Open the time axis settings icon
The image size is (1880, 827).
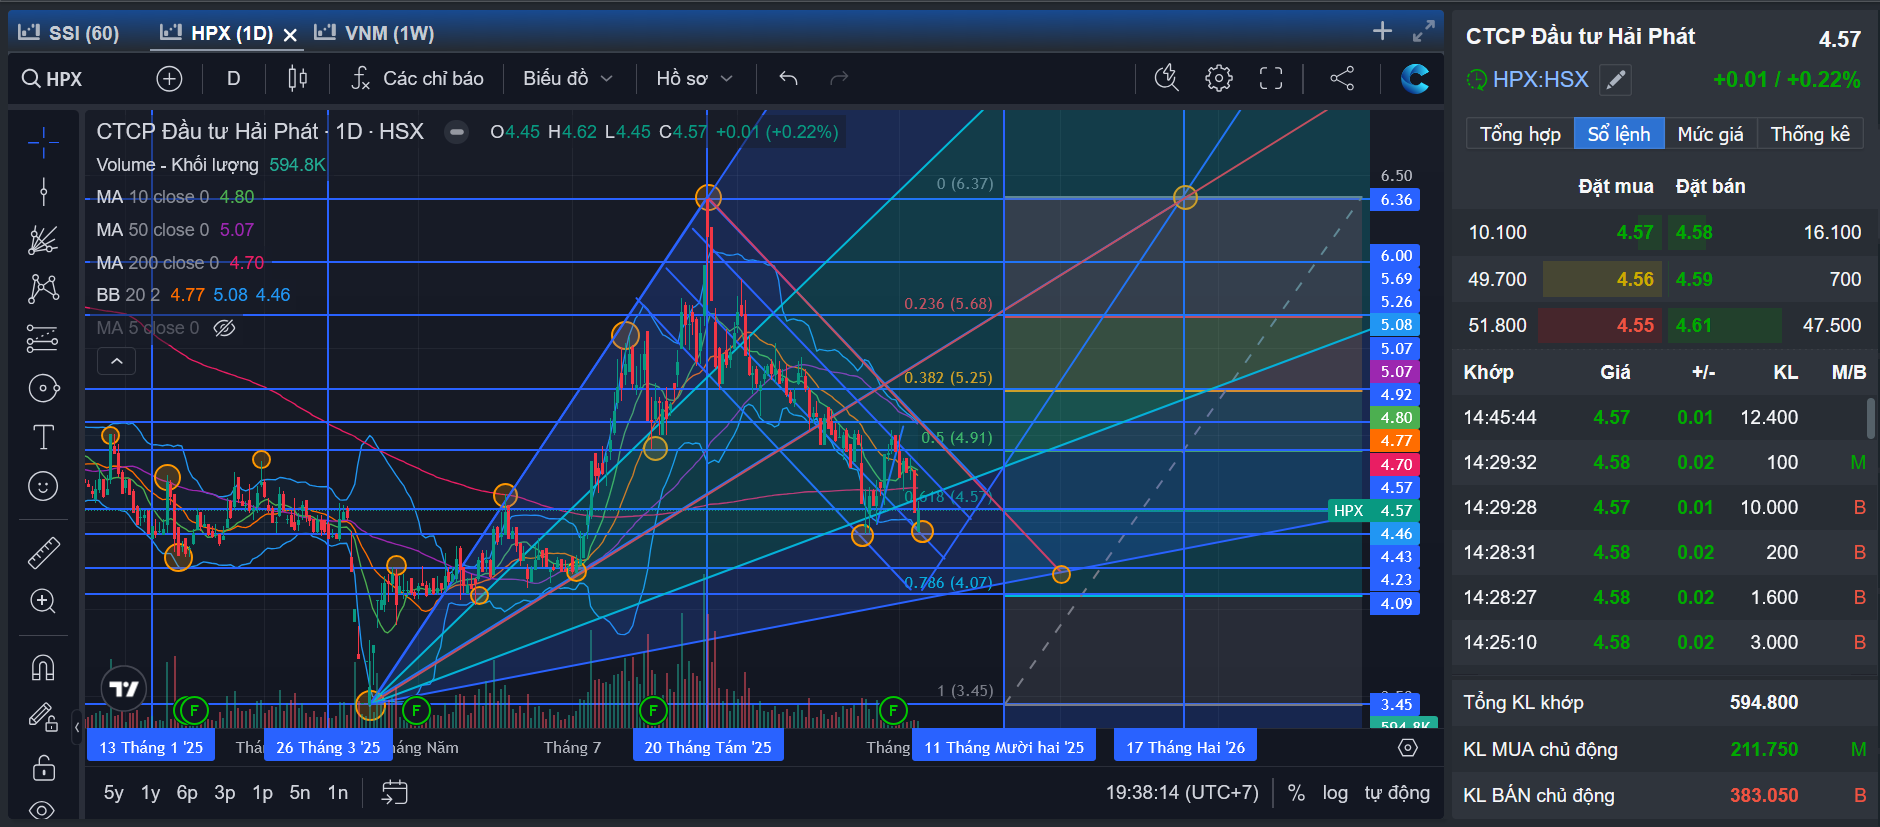(x=1408, y=748)
